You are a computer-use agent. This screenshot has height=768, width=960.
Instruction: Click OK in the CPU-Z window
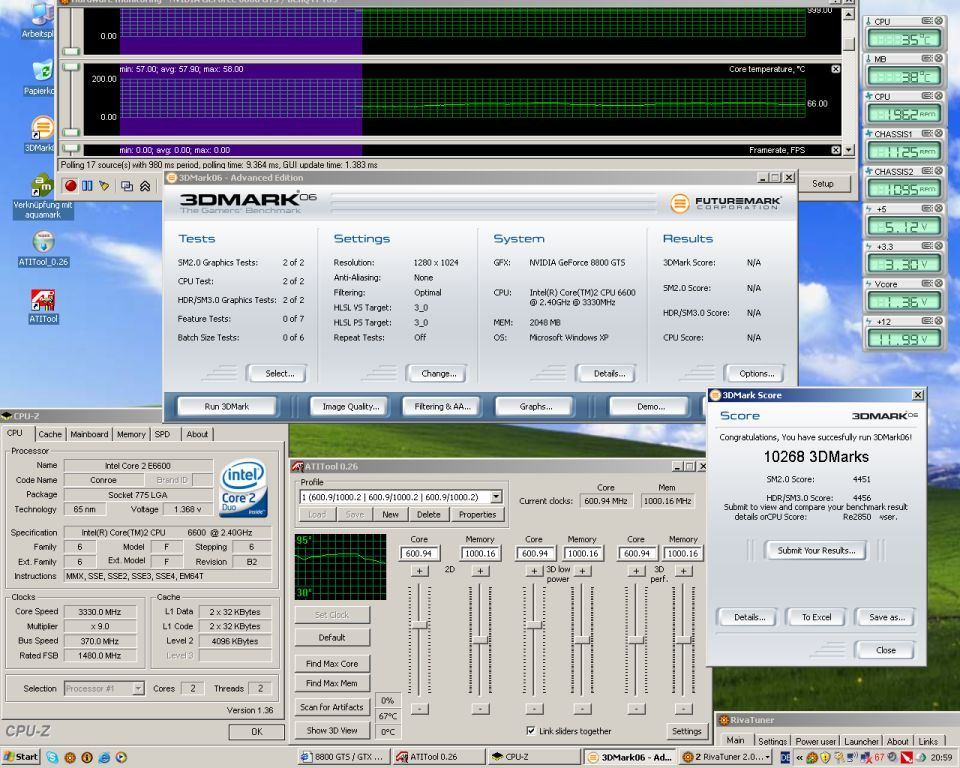click(257, 731)
